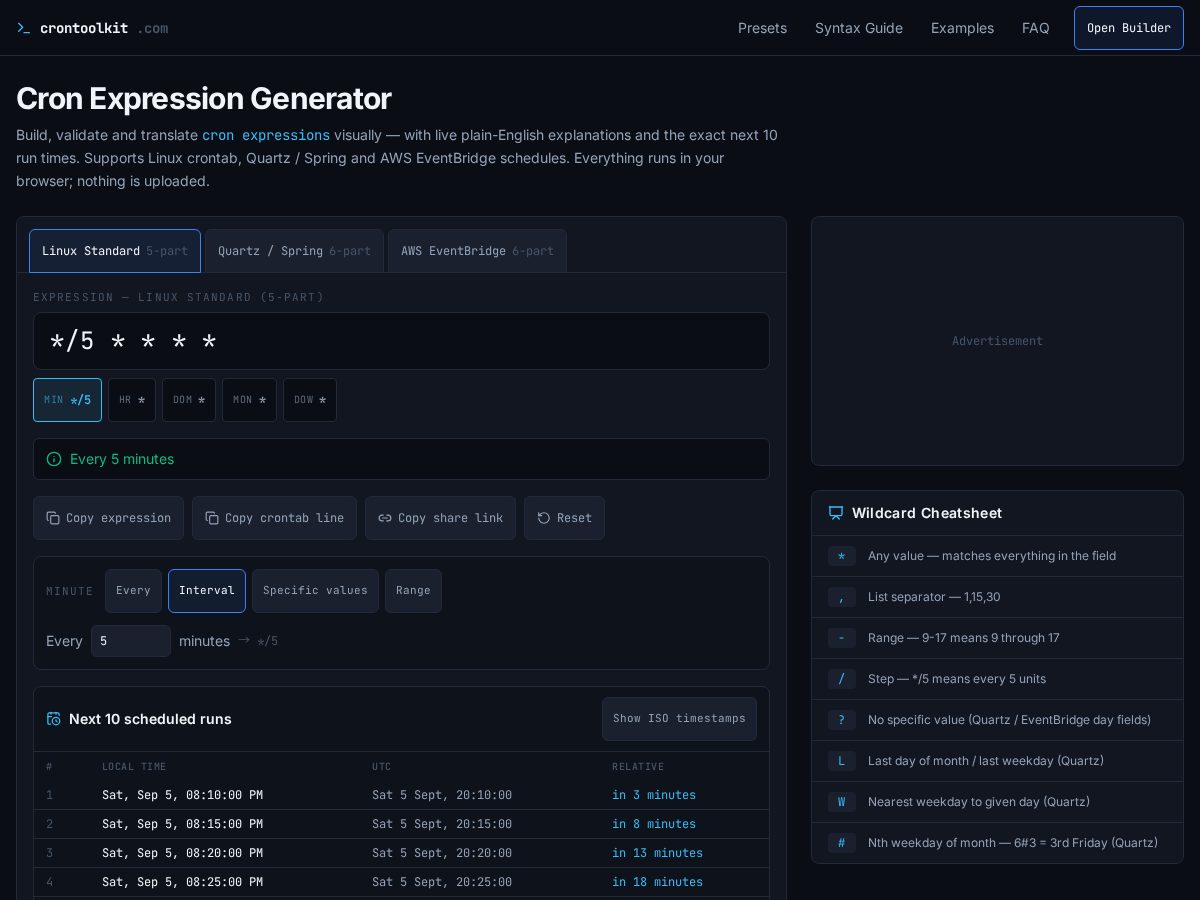Screen dimensions: 1200x900
Task: Click the crontoolkit .com home link
Action: (x=92, y=28)
